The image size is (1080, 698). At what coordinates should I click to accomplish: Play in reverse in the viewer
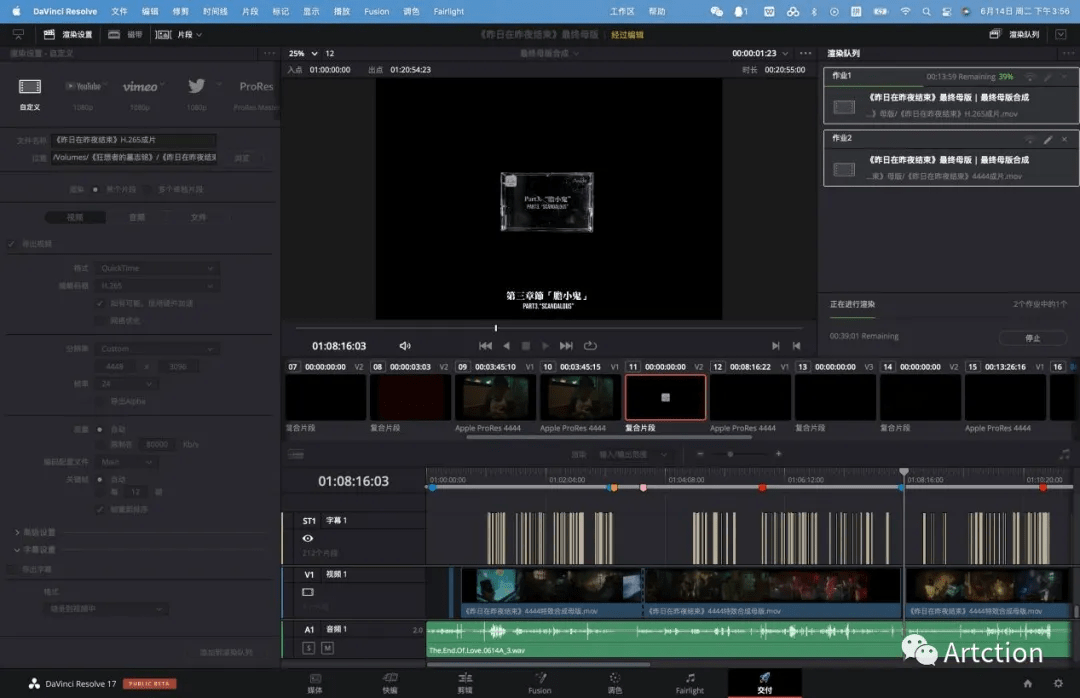[x=507, y=346]
